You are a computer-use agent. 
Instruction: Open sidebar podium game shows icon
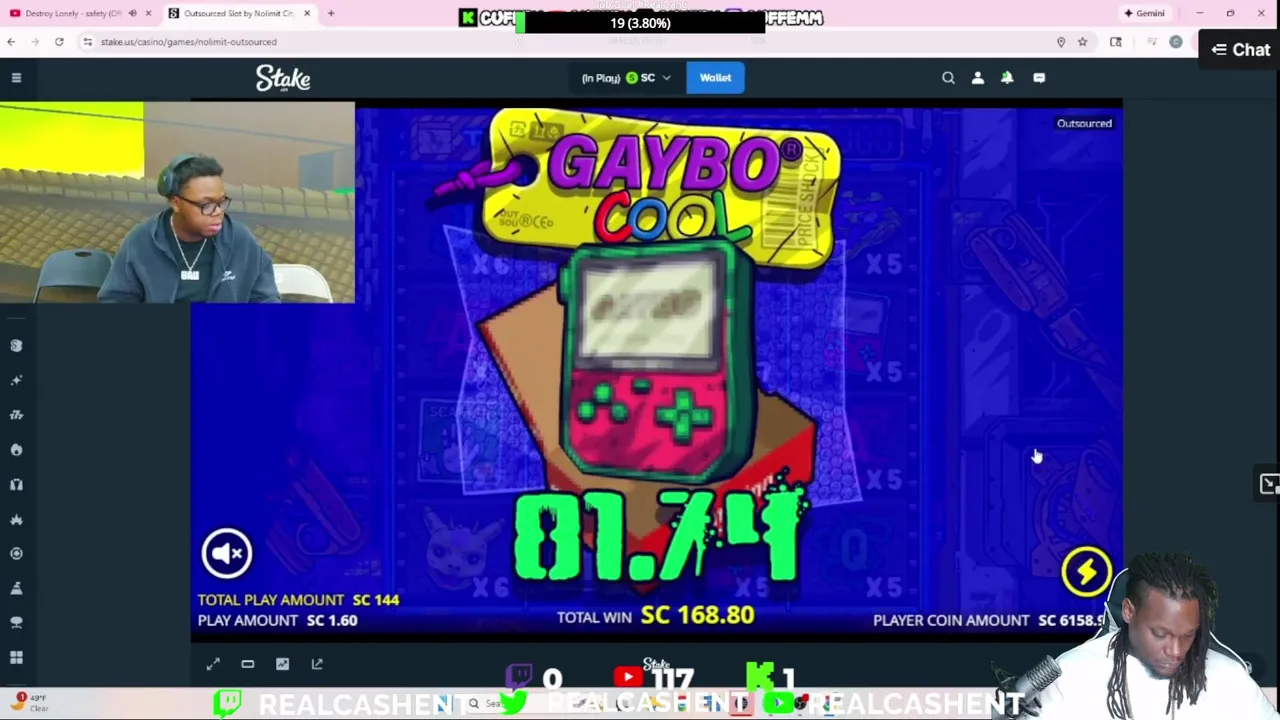tap(16, 588)
